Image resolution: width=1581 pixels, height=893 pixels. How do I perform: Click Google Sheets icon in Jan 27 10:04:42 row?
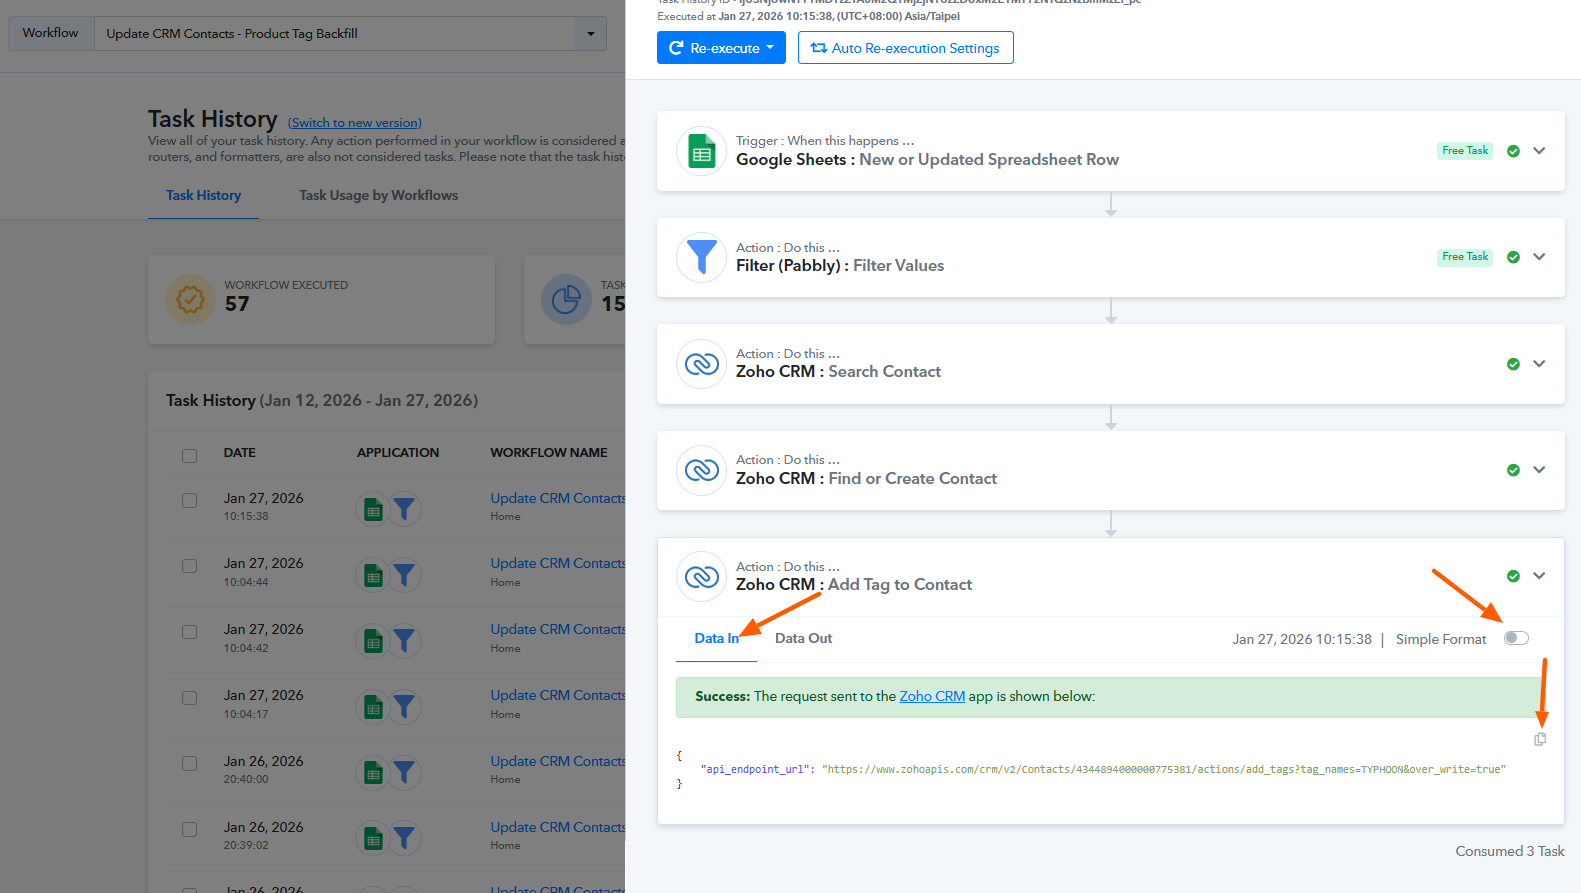coord(373,641)
